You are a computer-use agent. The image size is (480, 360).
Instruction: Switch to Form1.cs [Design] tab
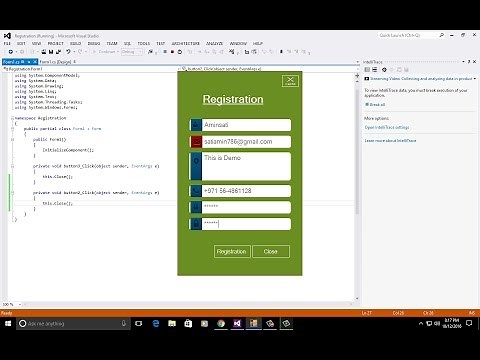pos(56,62)
